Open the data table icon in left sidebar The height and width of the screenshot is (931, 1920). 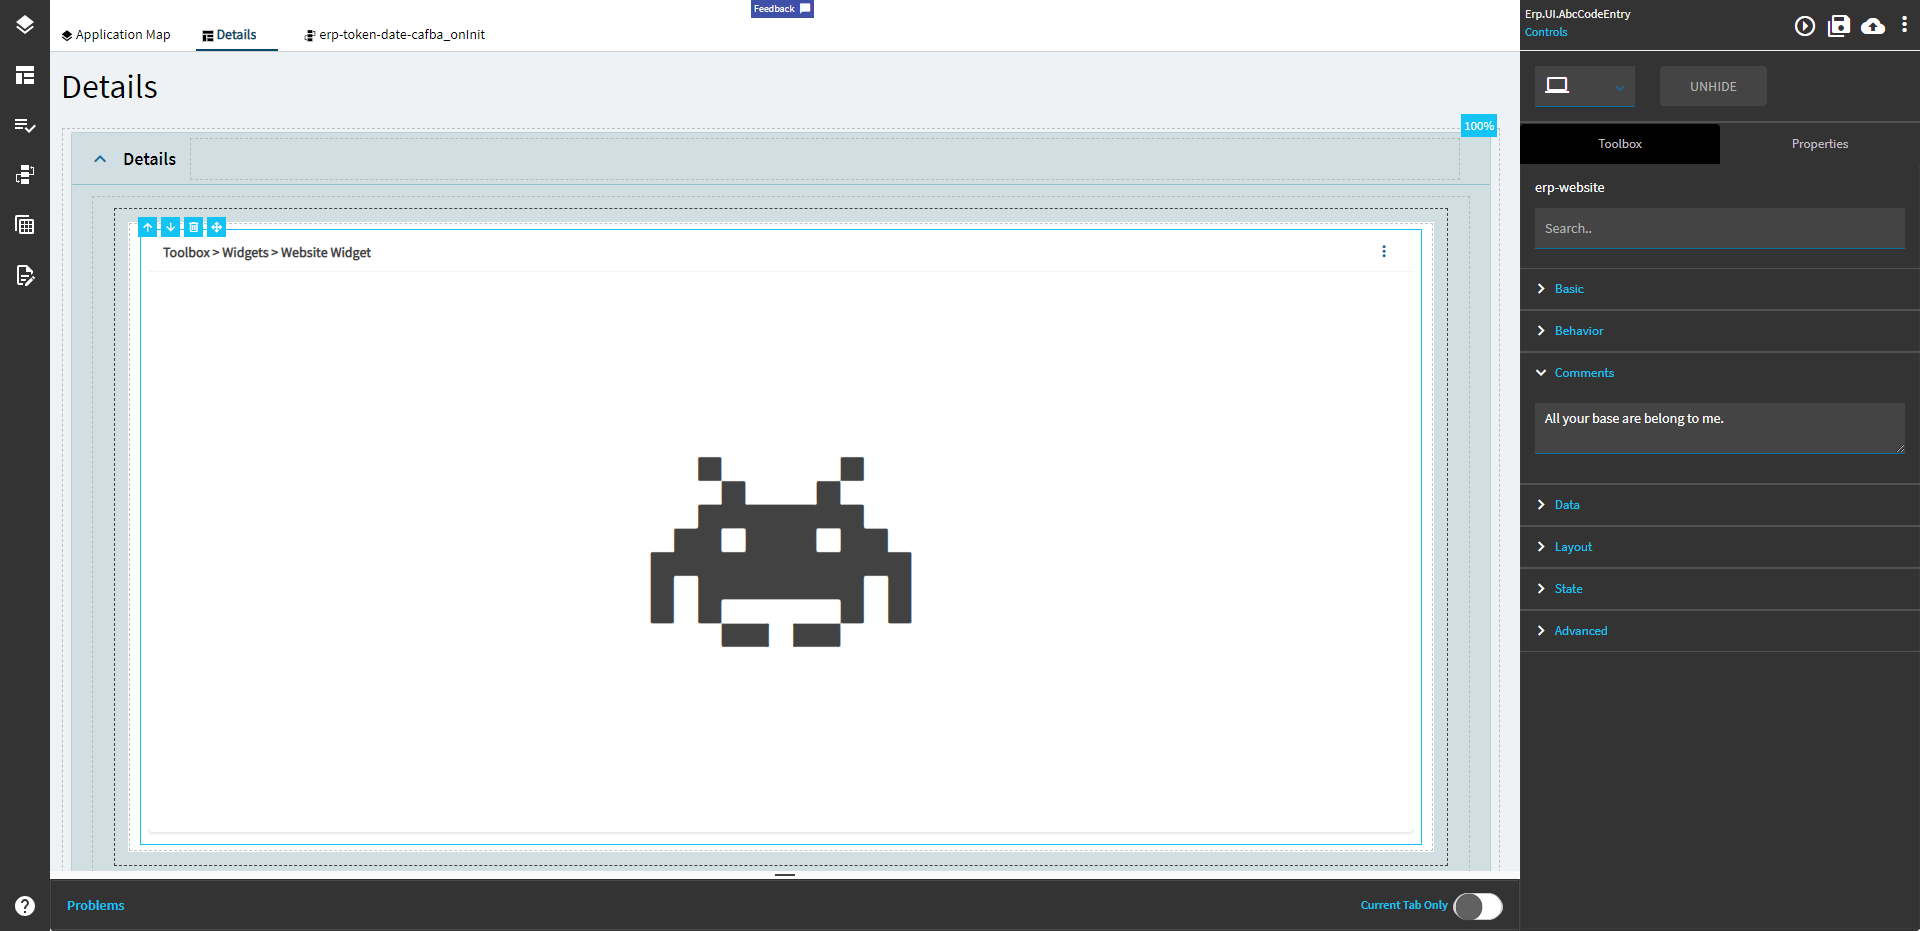pos(25,225)
